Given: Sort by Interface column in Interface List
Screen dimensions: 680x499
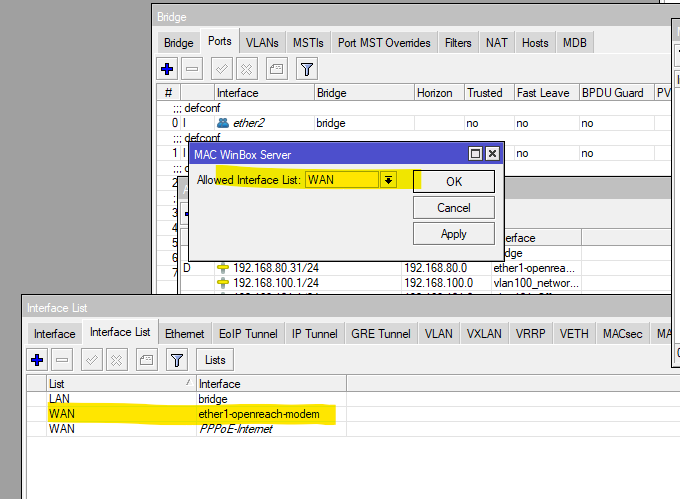Looking at the screenshot, I should 271,384.
